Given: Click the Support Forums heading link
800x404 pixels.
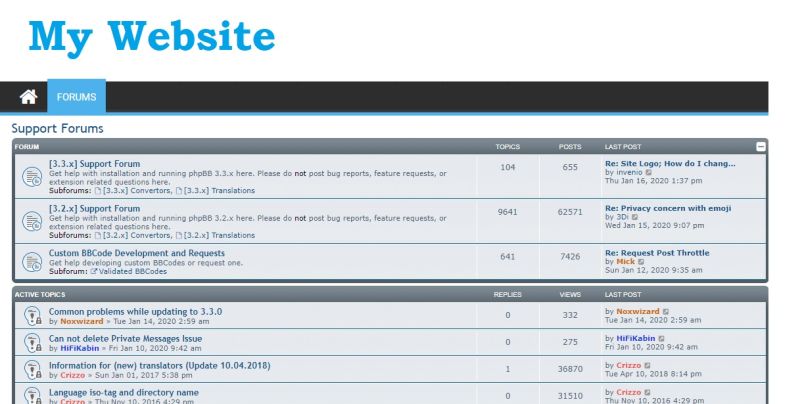Looking at the screenshot, I should click(58, 129).
